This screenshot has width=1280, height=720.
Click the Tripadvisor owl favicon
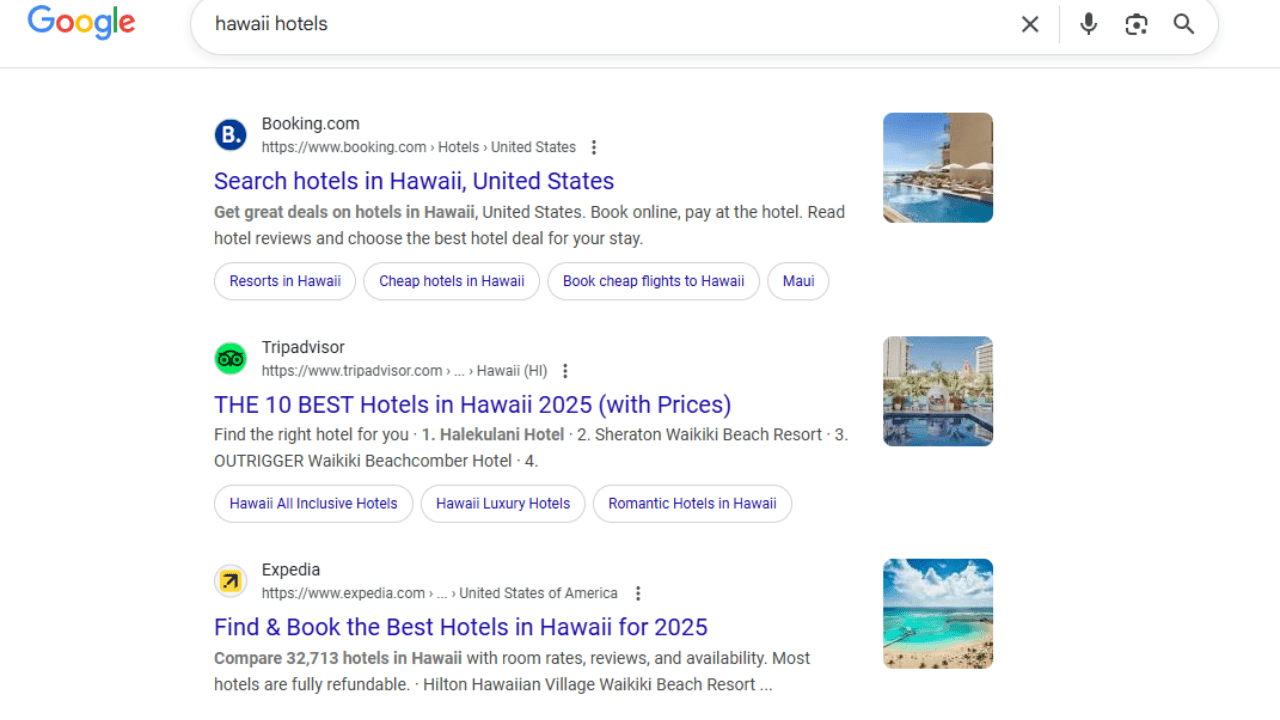tap(230, 357)
